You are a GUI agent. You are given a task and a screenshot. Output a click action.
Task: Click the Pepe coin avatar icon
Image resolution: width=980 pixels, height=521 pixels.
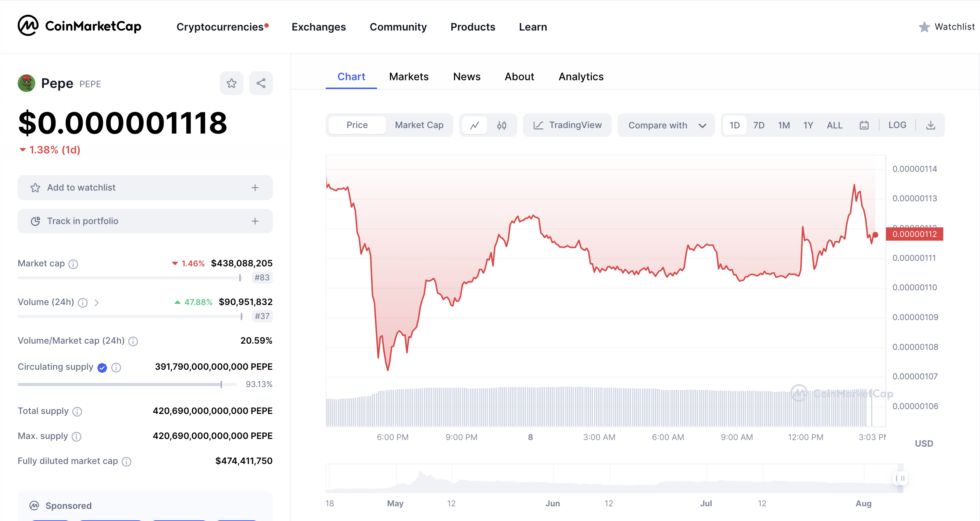pos(26,83)
